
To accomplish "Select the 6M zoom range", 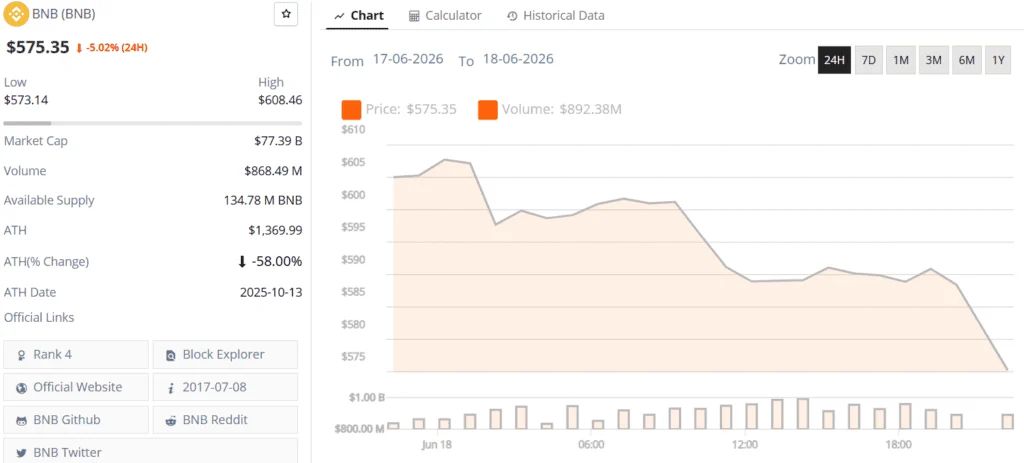I will click(967, 60).
